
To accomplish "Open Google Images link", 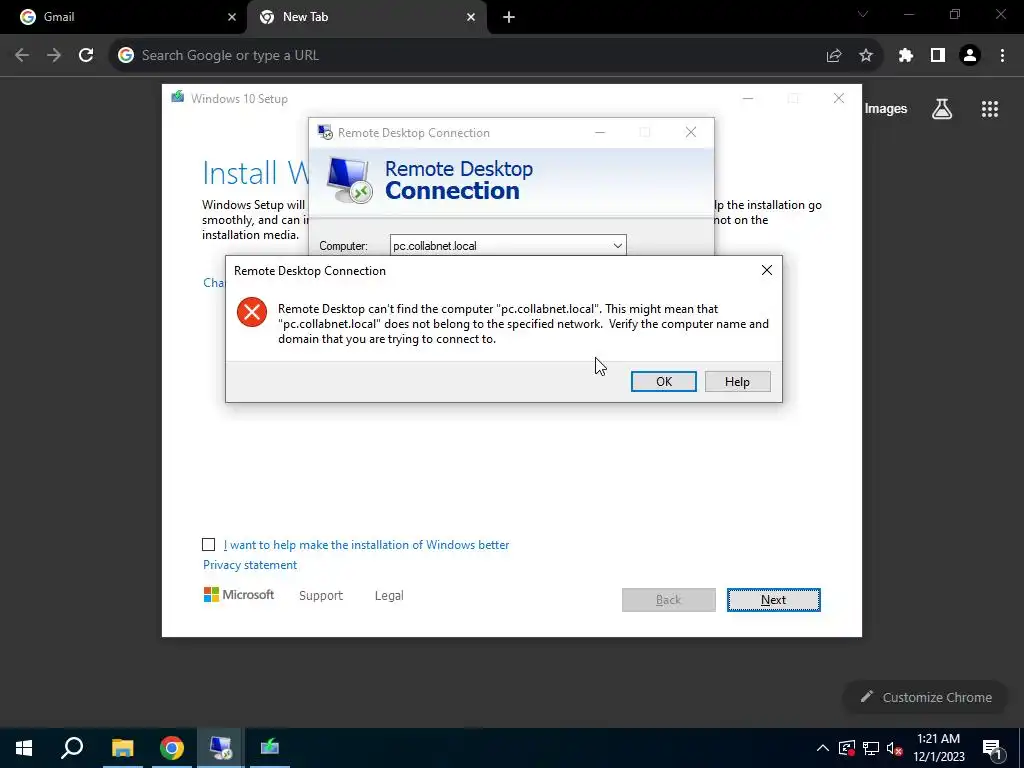I will 886,109.
